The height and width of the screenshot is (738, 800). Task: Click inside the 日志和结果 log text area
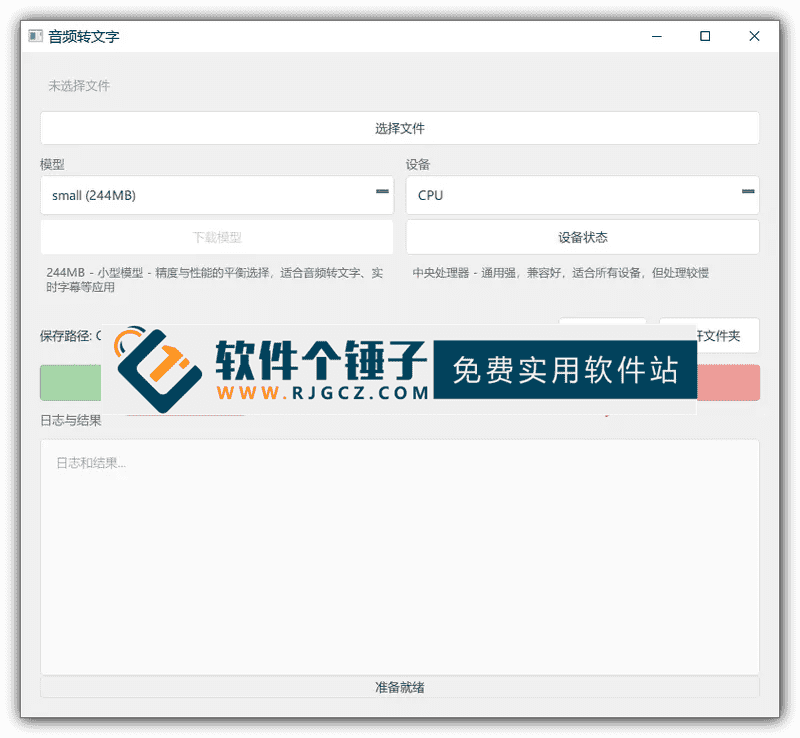pyautogui.click(x=400, y=550)
